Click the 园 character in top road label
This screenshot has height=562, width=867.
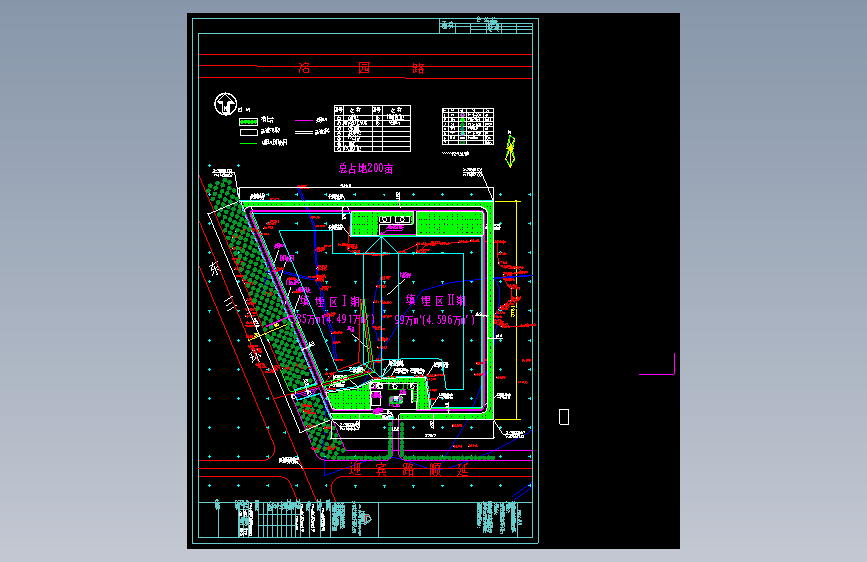click(364, 68)
